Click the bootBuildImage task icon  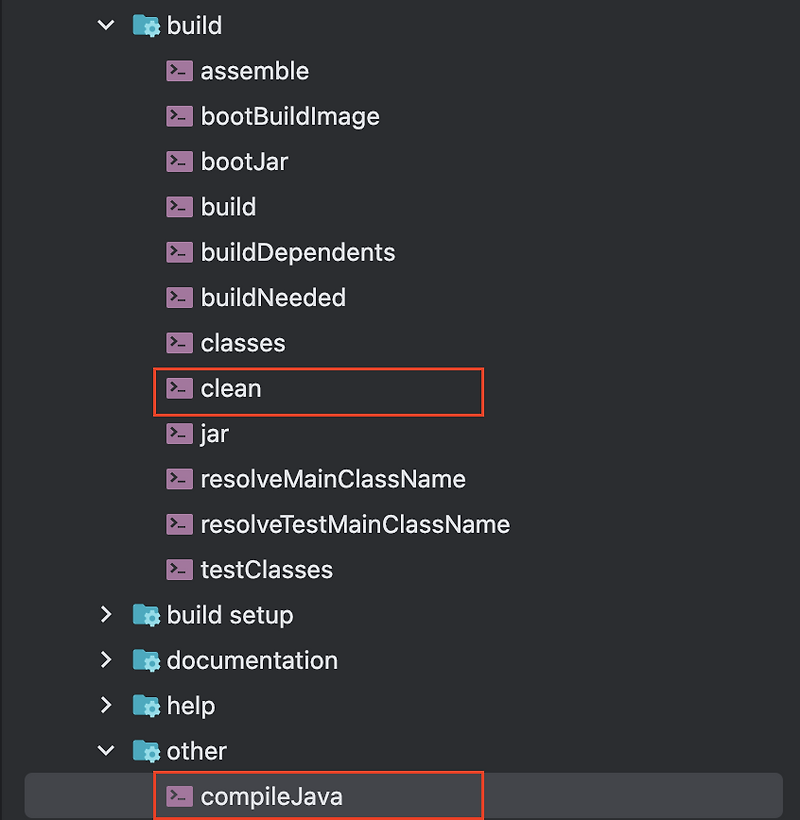[x=179, y=116]
